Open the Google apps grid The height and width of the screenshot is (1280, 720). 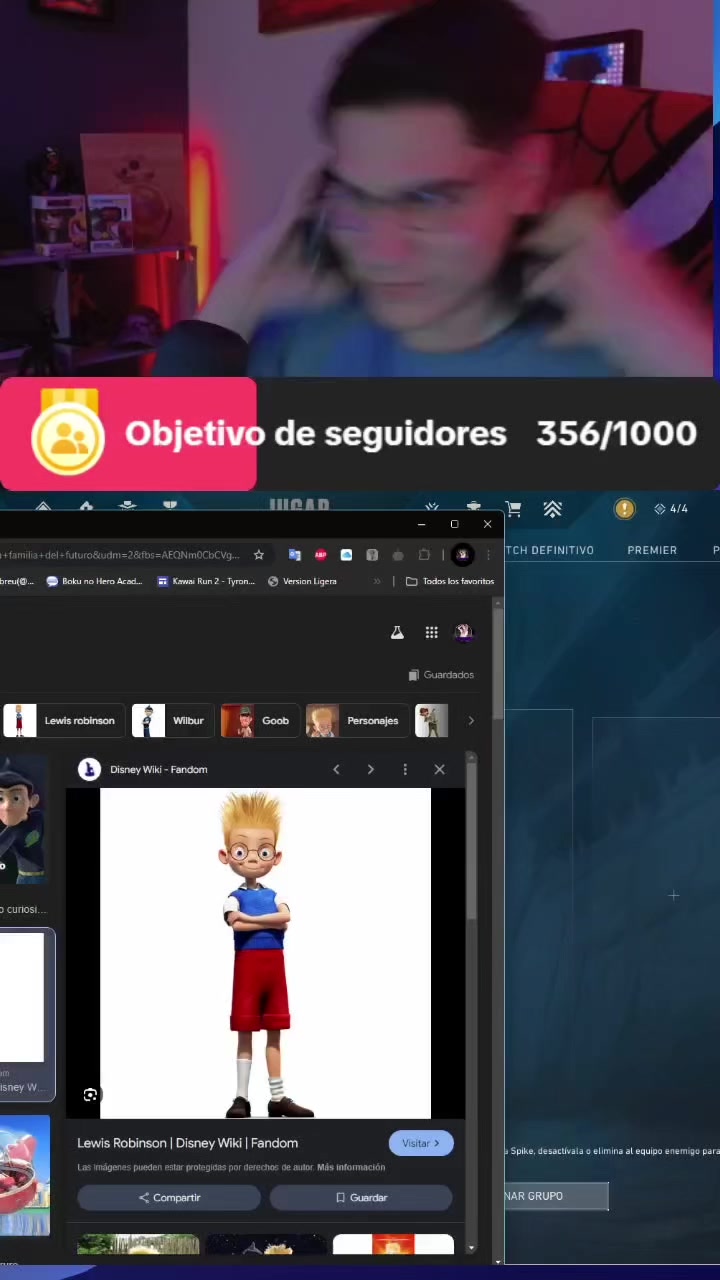click(431, 633)
